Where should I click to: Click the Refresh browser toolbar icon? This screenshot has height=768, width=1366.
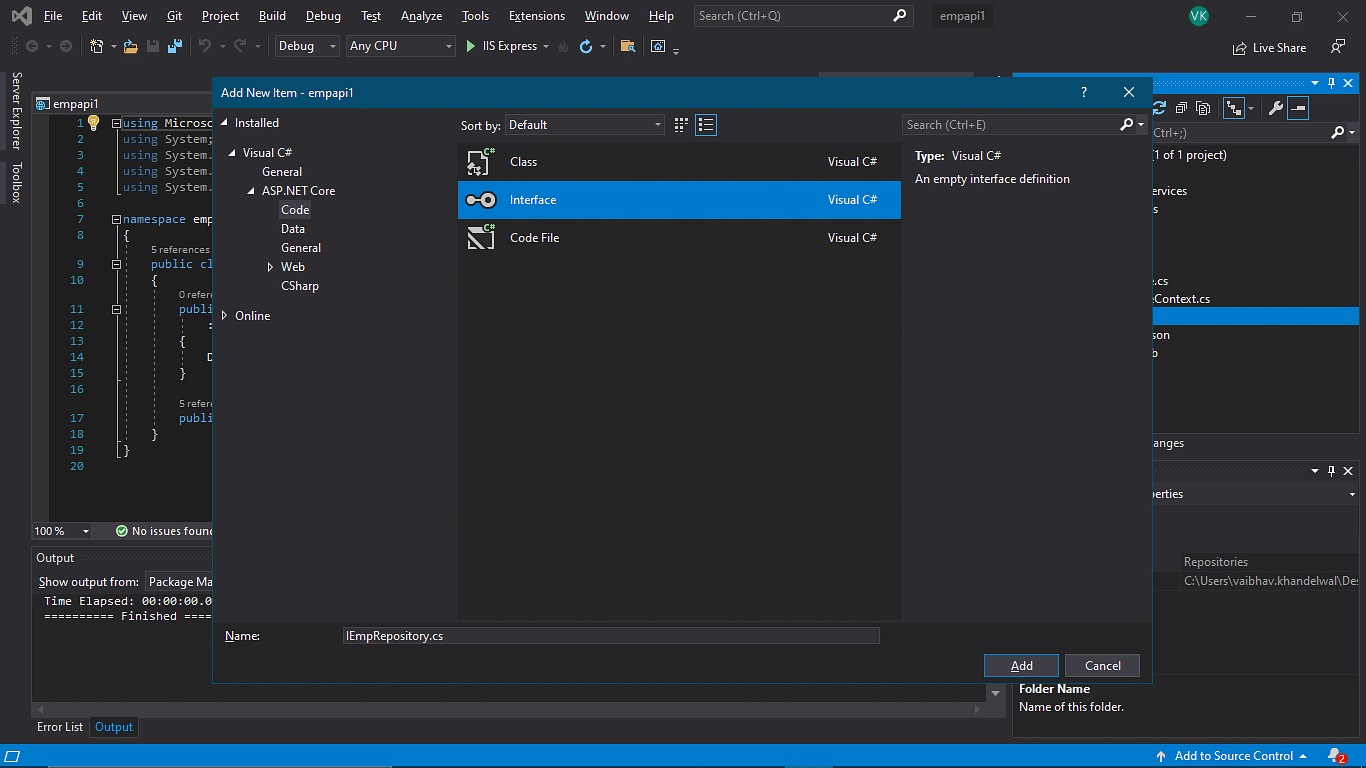[586, 46]
